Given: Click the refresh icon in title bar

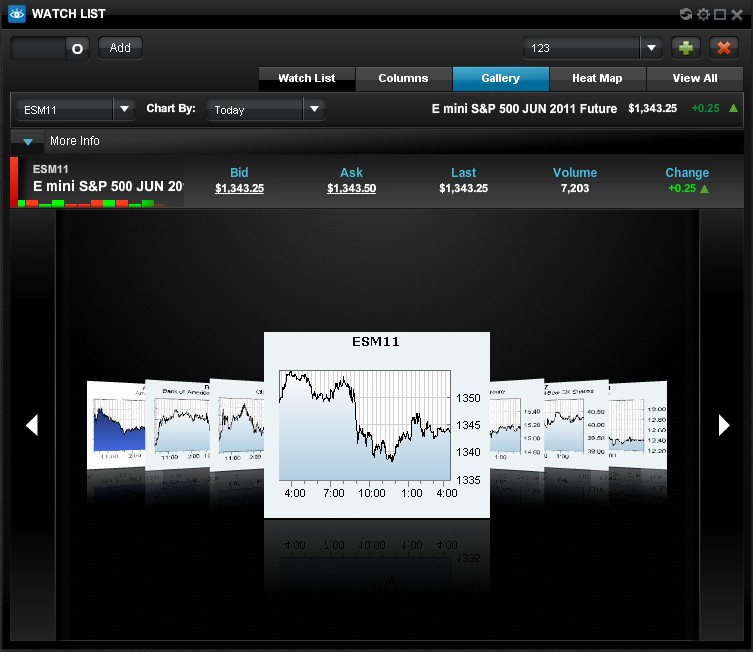Looking at the screenshot, I should [686, 14].
